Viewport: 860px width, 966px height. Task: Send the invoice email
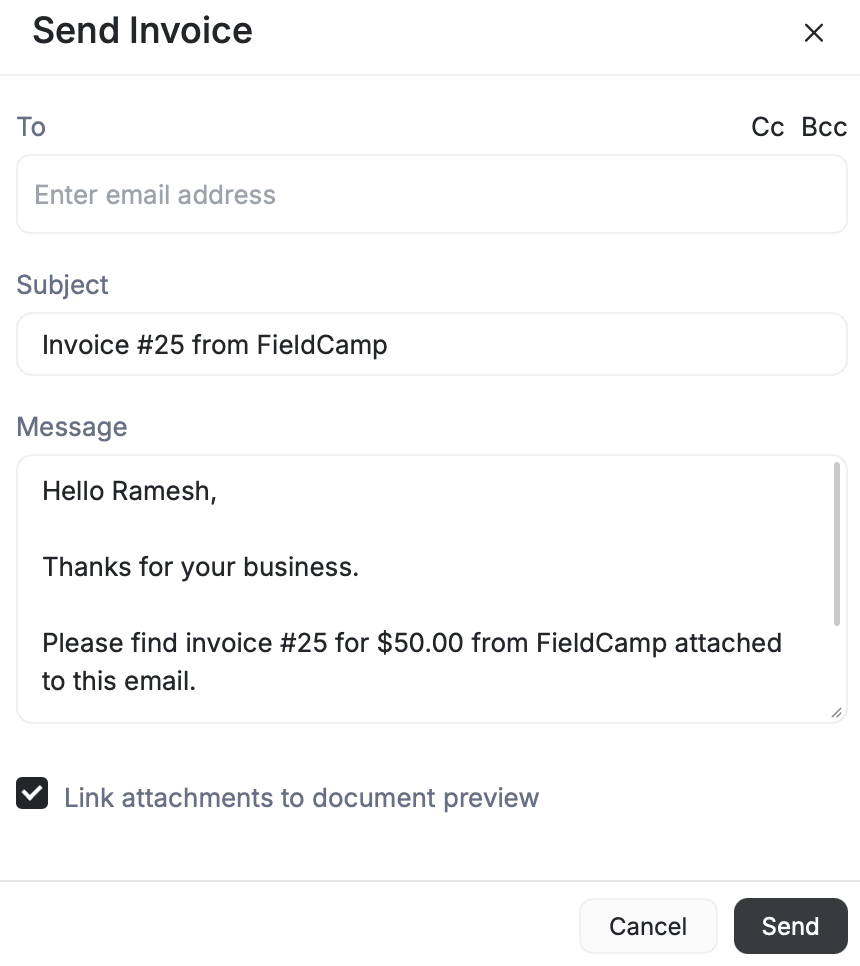pos(790,926)
